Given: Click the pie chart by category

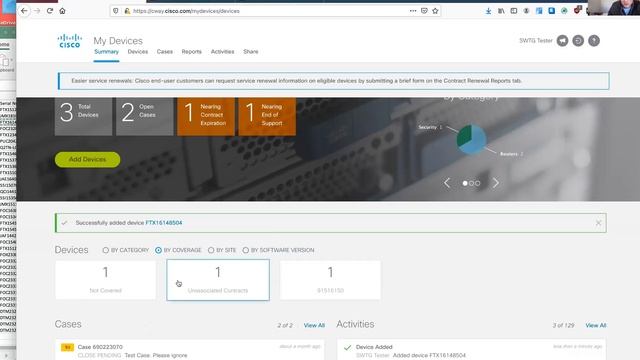Looking at the screenshot, I should (471, 139).
